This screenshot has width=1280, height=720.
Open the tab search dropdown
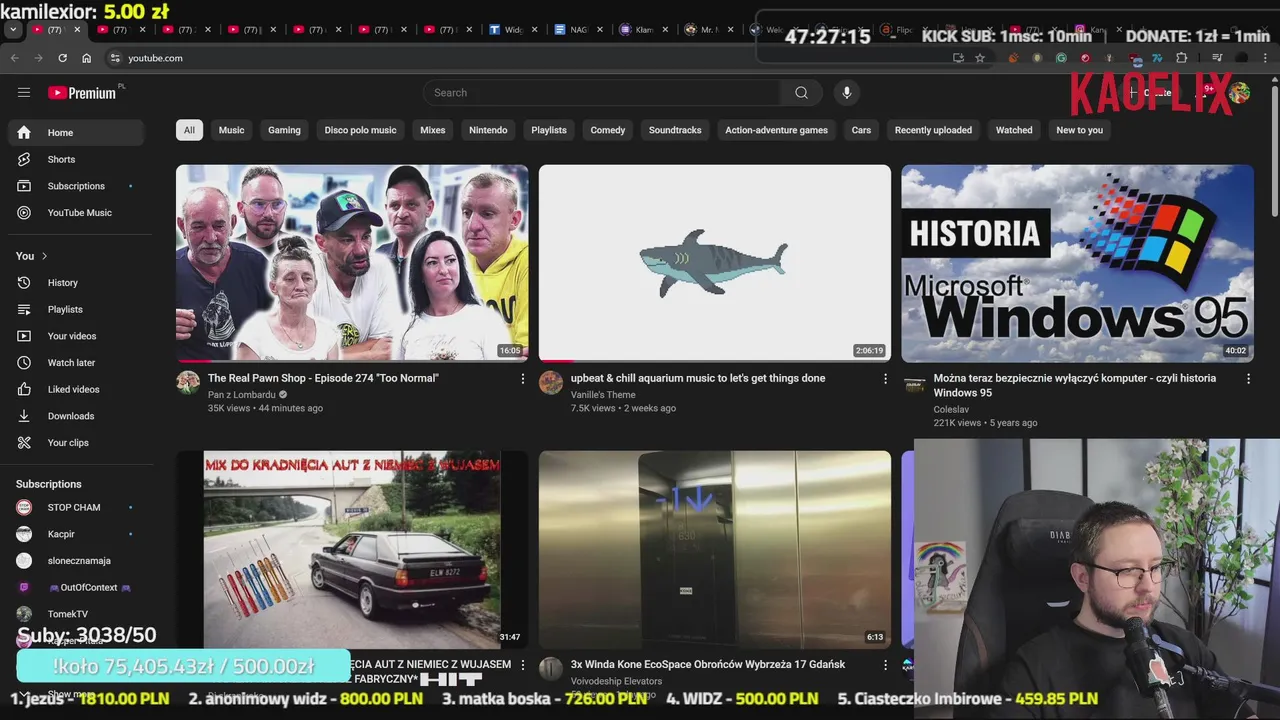12,30
